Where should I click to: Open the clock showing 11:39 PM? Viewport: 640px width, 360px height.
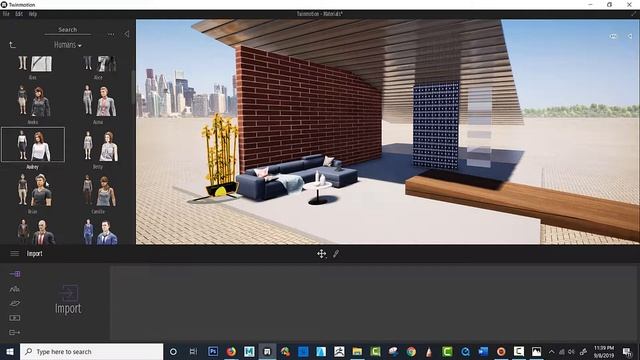point(604,351)
